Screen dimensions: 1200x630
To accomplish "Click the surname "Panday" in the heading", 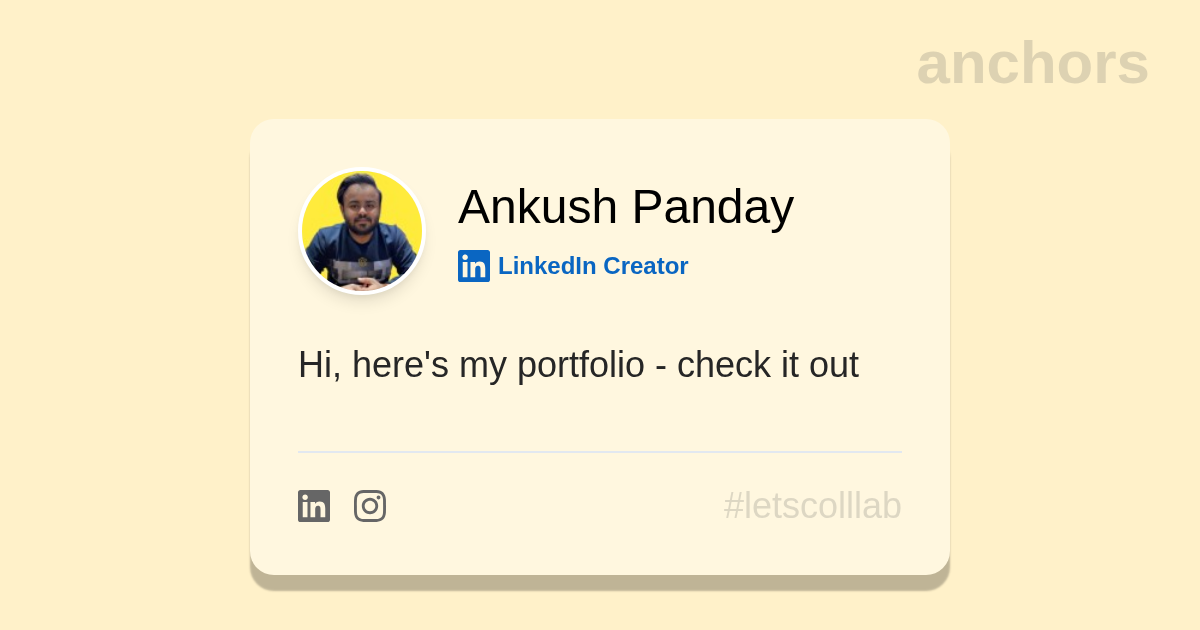I will point(712,207).
